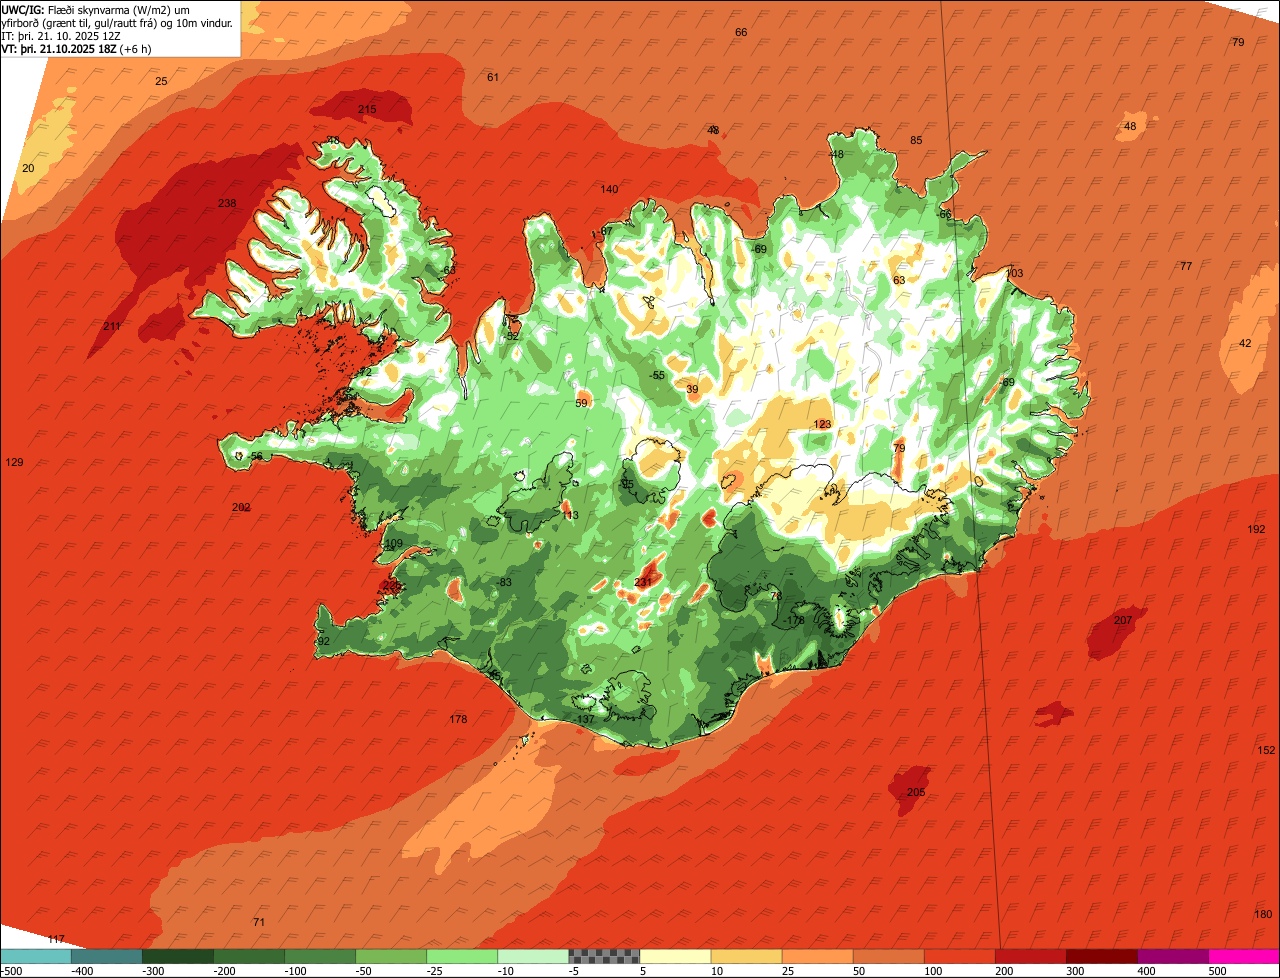Click the purple legend swatch between 400 and 500
Viewport: 1280px width, 978px height.
[1172, 955]
